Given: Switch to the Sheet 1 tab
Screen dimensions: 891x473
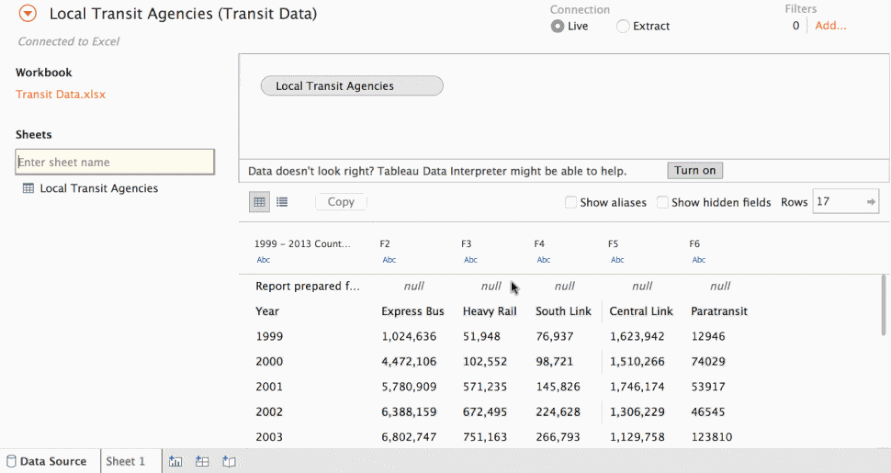Looking at the screenshot, I should 126,461.
